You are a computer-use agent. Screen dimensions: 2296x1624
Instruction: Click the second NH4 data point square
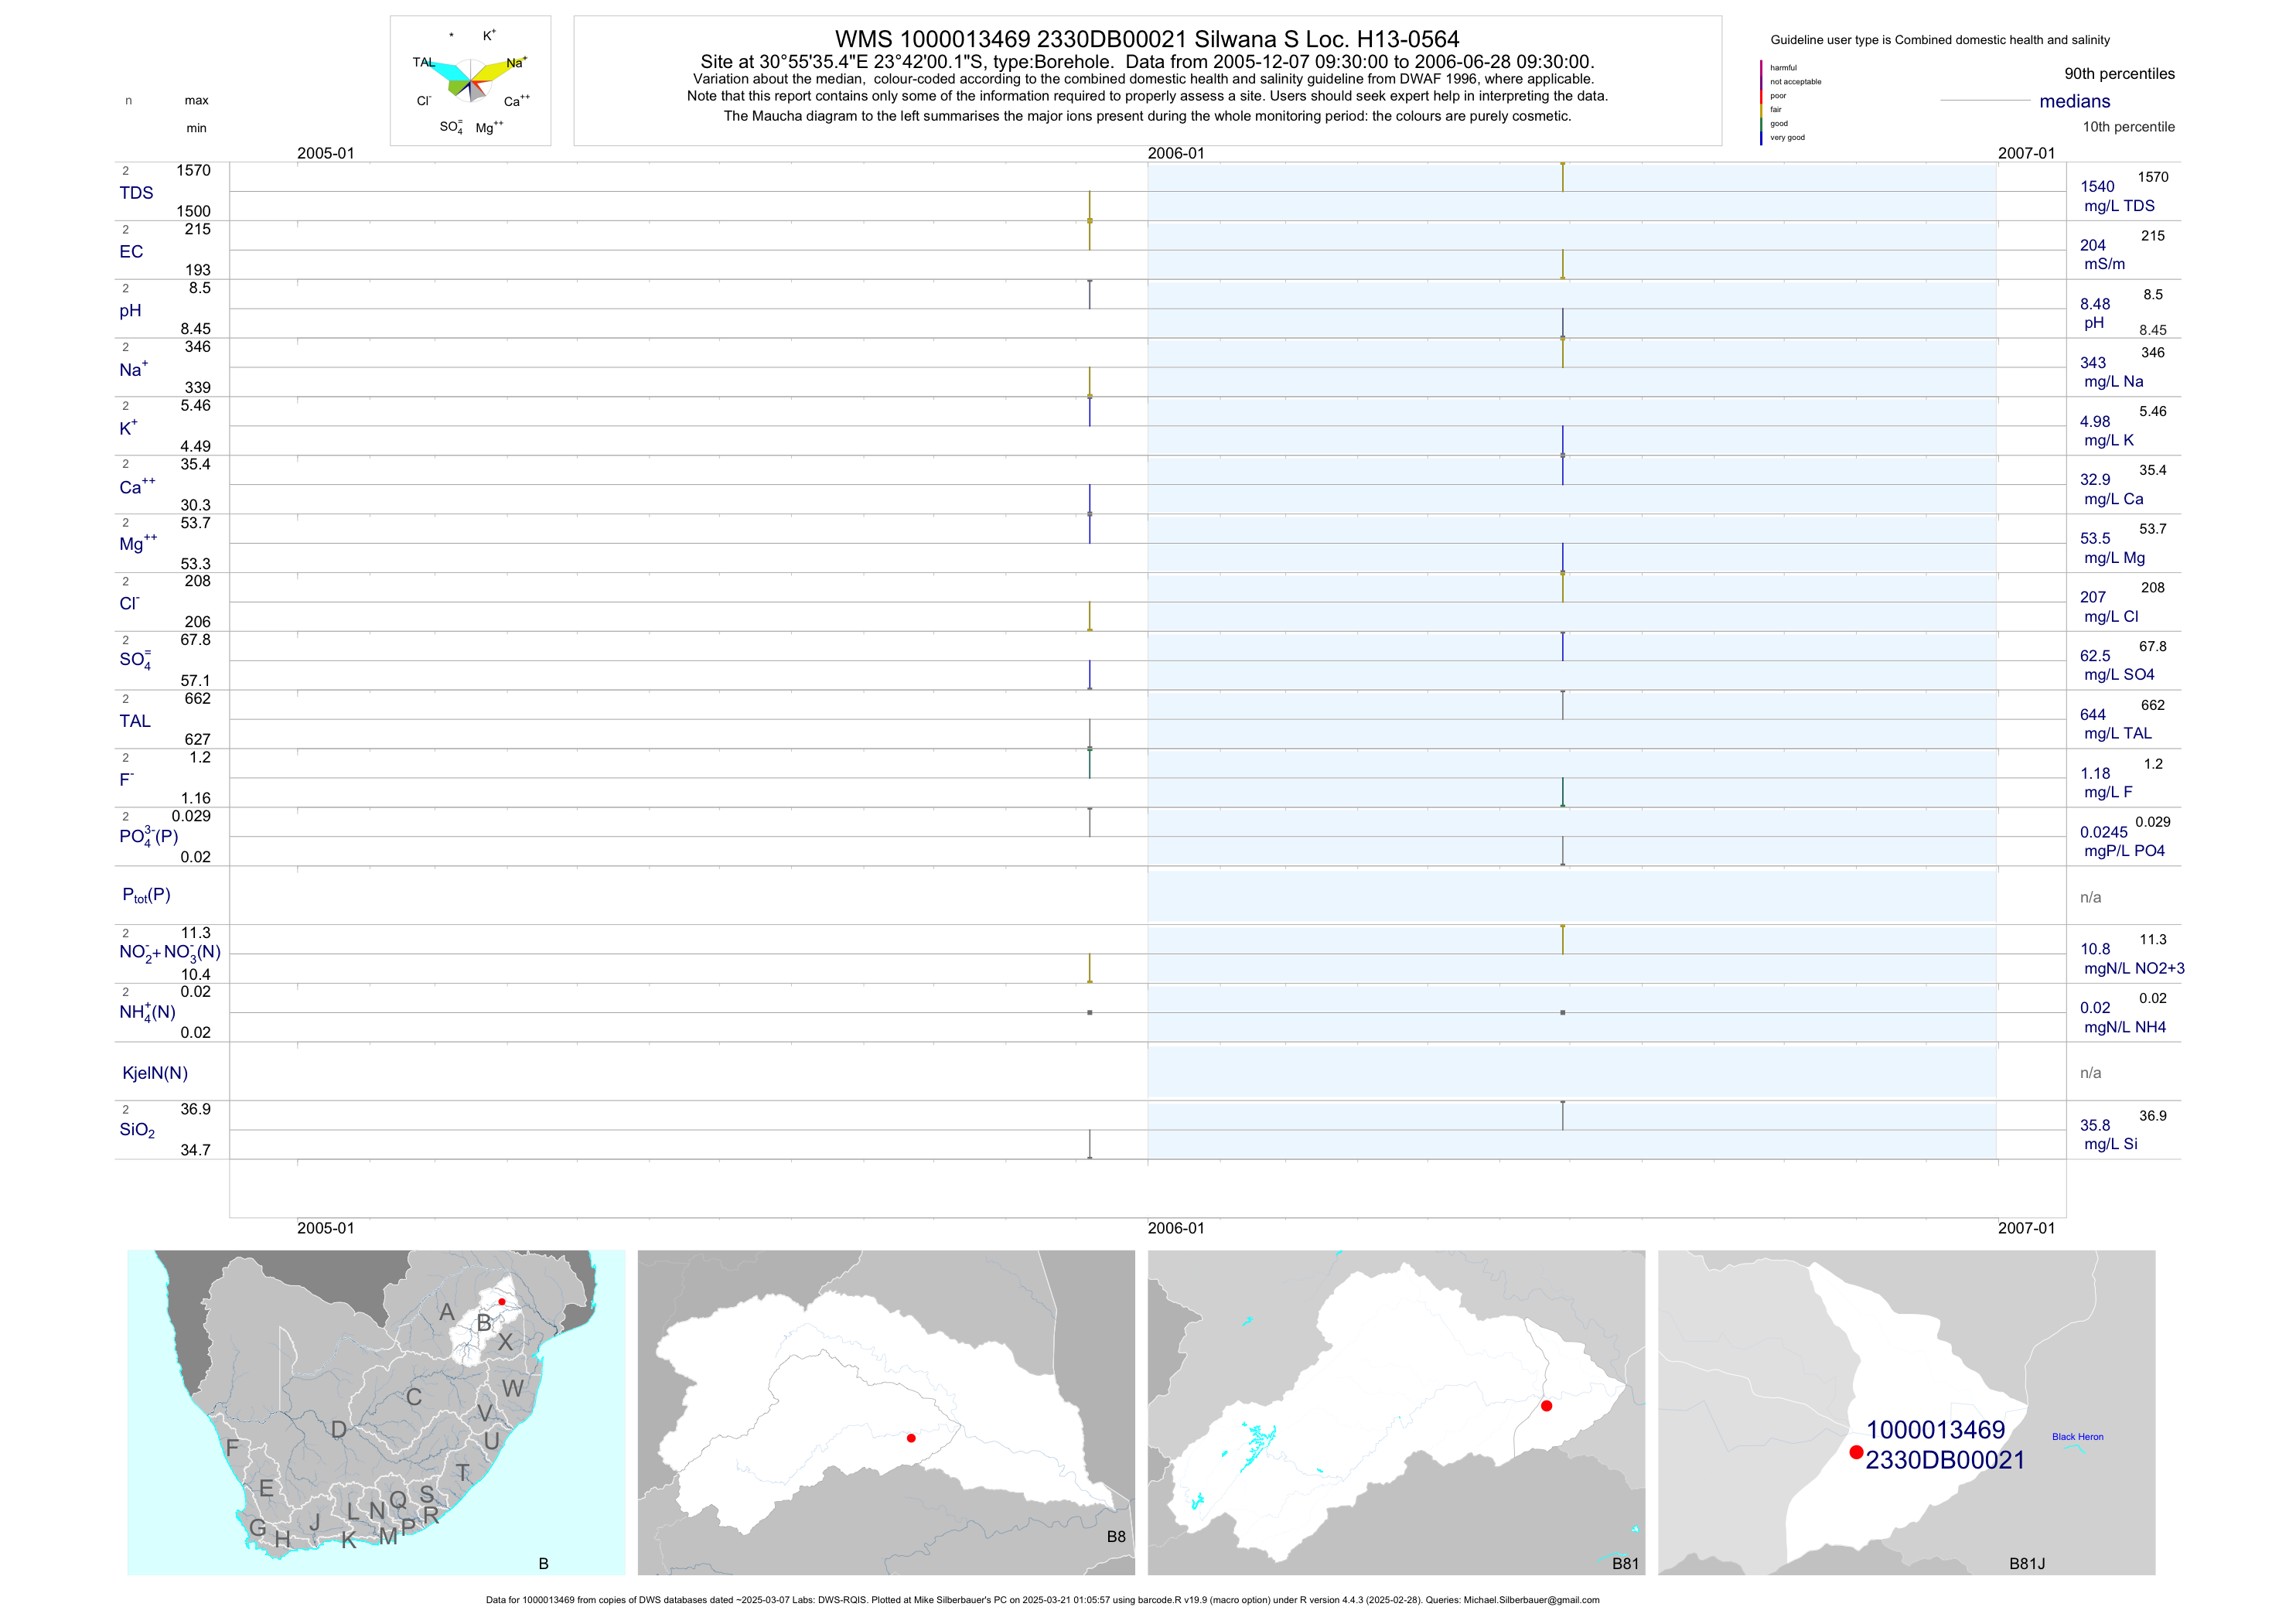click(1563, 1013)
